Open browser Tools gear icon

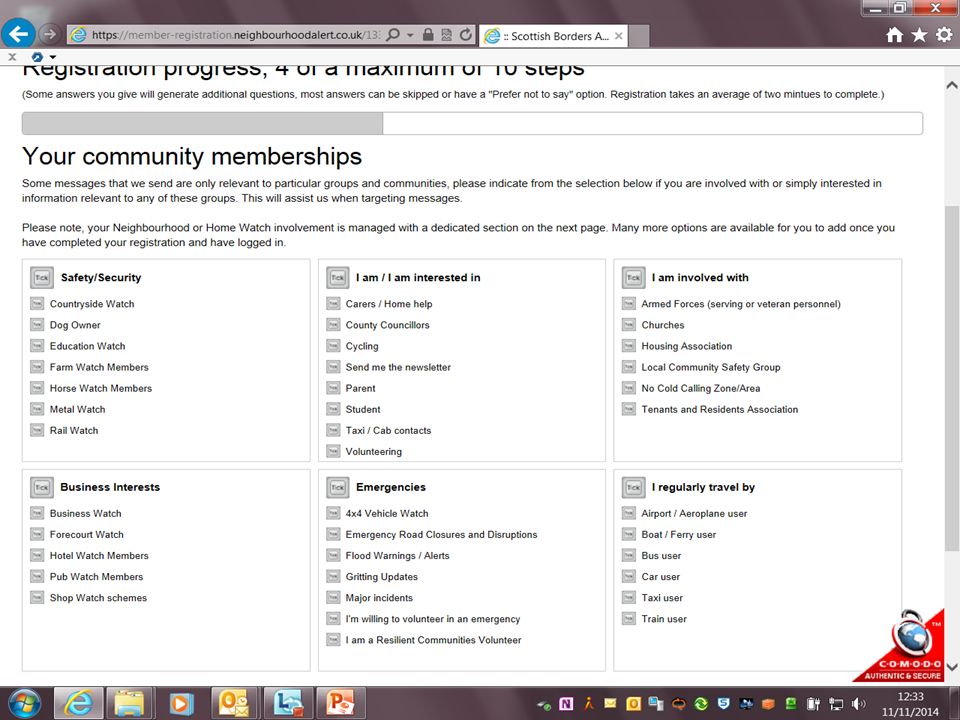click(944, 35)
